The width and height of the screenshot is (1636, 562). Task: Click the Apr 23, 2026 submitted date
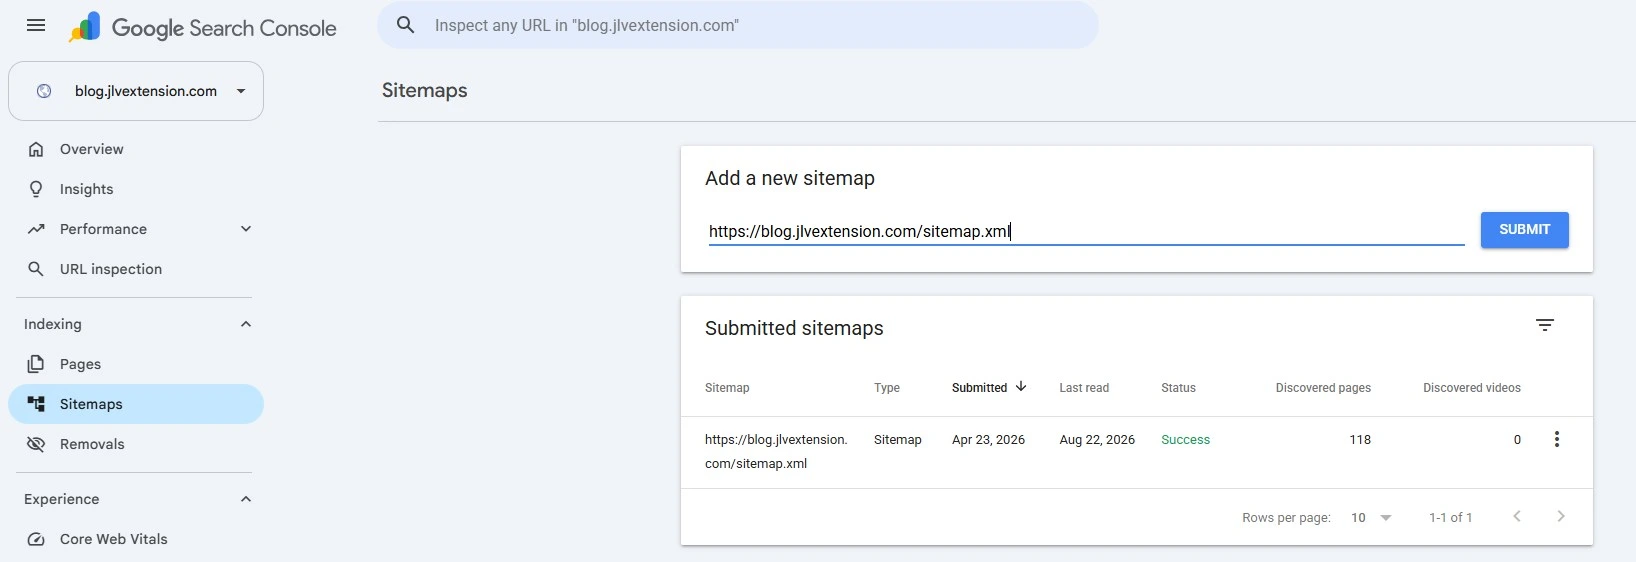[988, 440]
